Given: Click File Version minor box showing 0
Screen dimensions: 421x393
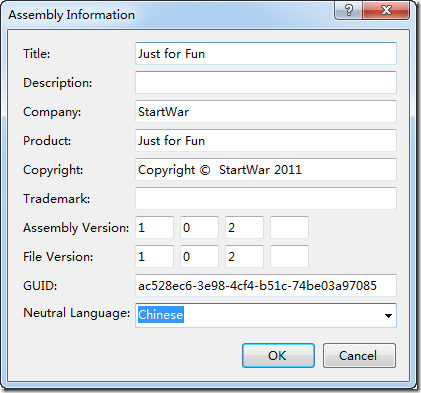Looking at the screenshot, I should coord(199,256).
